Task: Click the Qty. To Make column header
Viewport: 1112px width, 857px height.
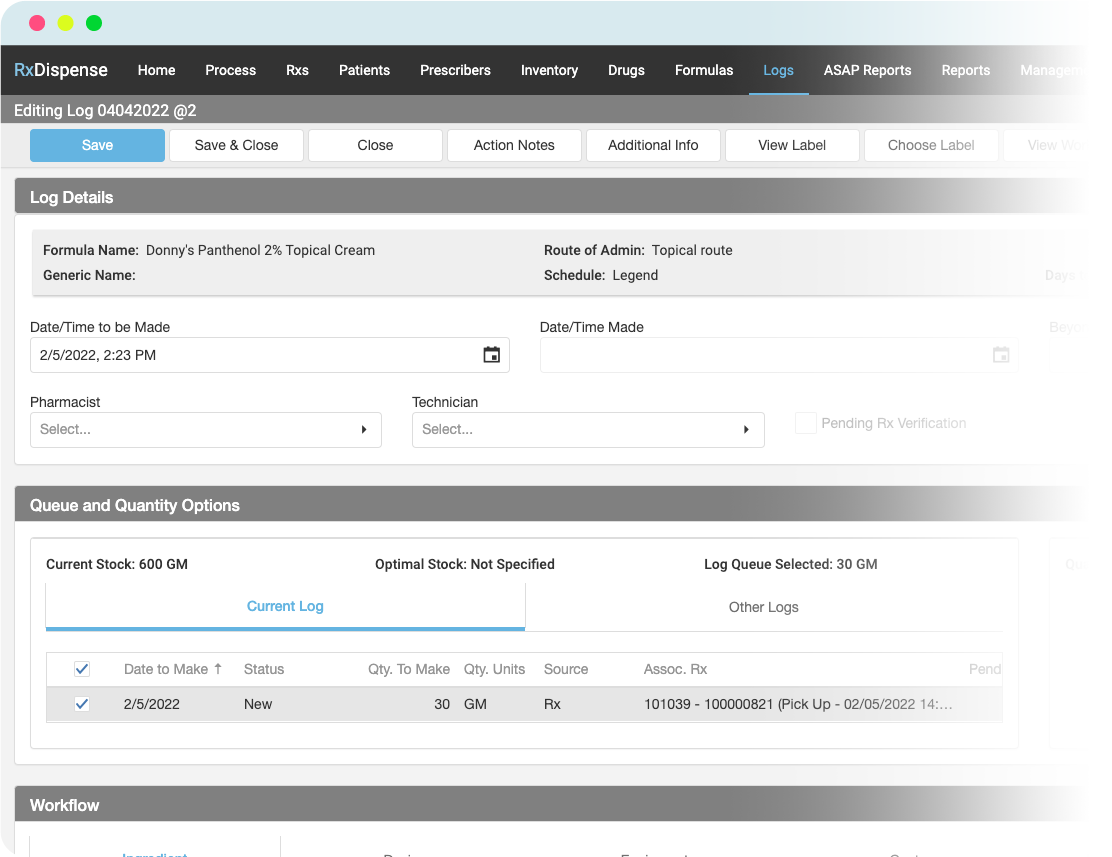Action: tap(408, 669)
